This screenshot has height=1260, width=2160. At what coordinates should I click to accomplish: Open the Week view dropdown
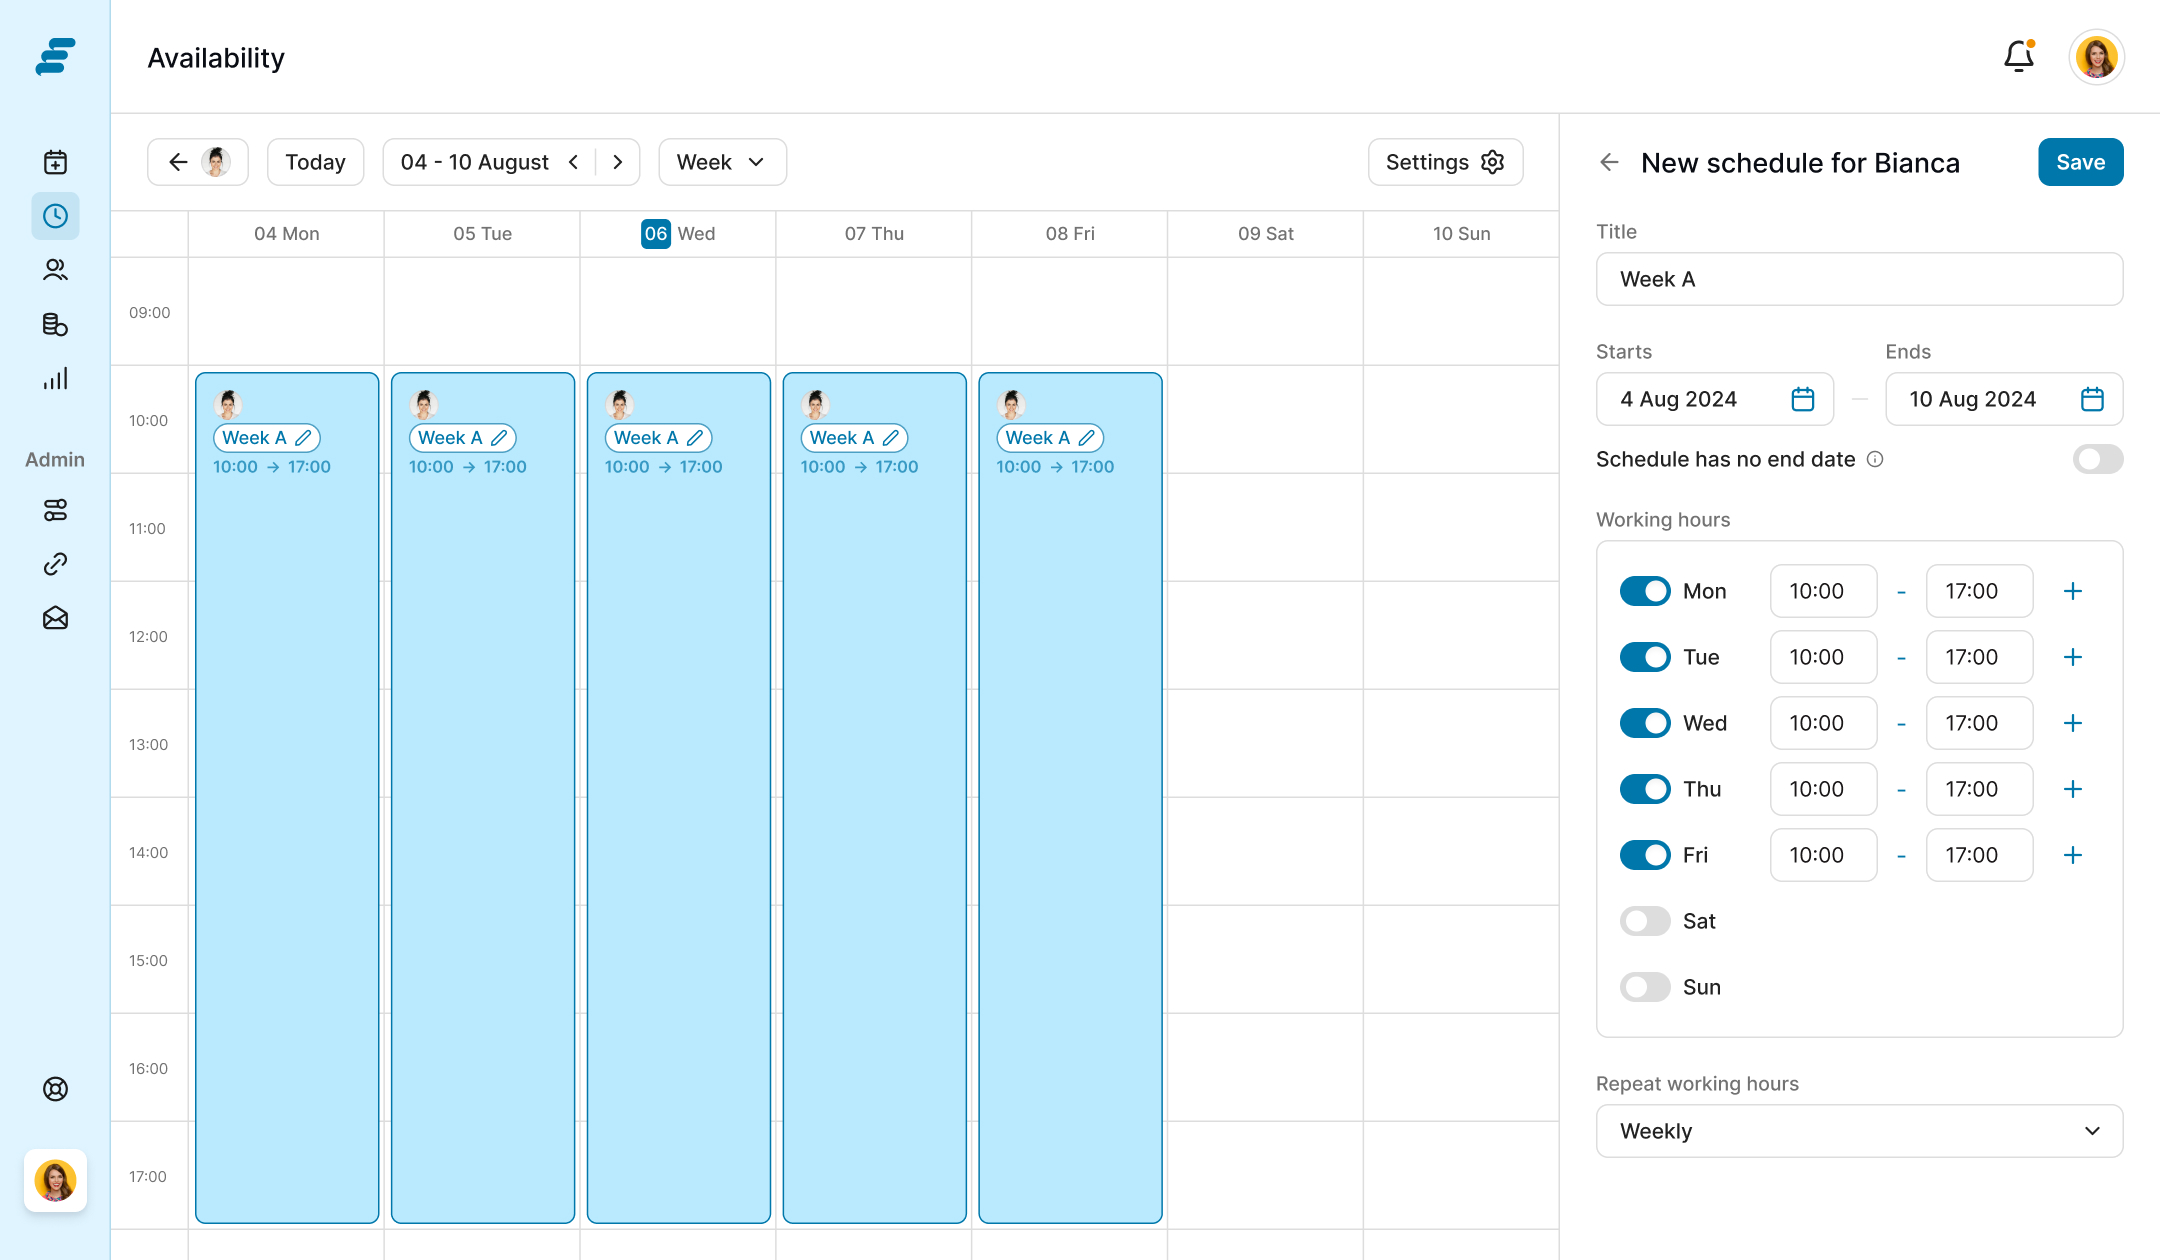(722, 162)
